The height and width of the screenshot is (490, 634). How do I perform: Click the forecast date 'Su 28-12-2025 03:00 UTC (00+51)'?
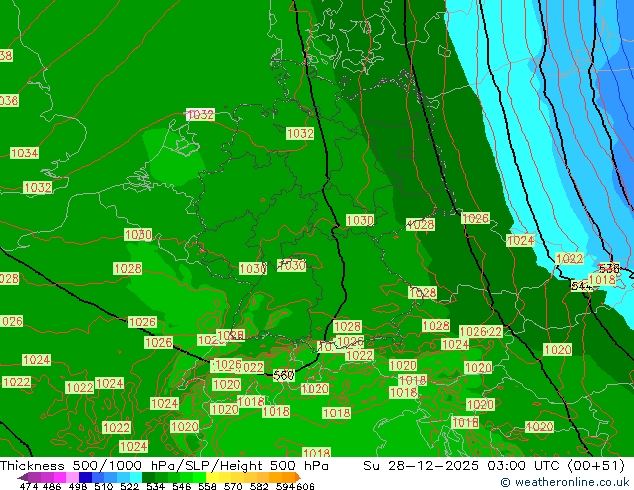pos(494,466)
